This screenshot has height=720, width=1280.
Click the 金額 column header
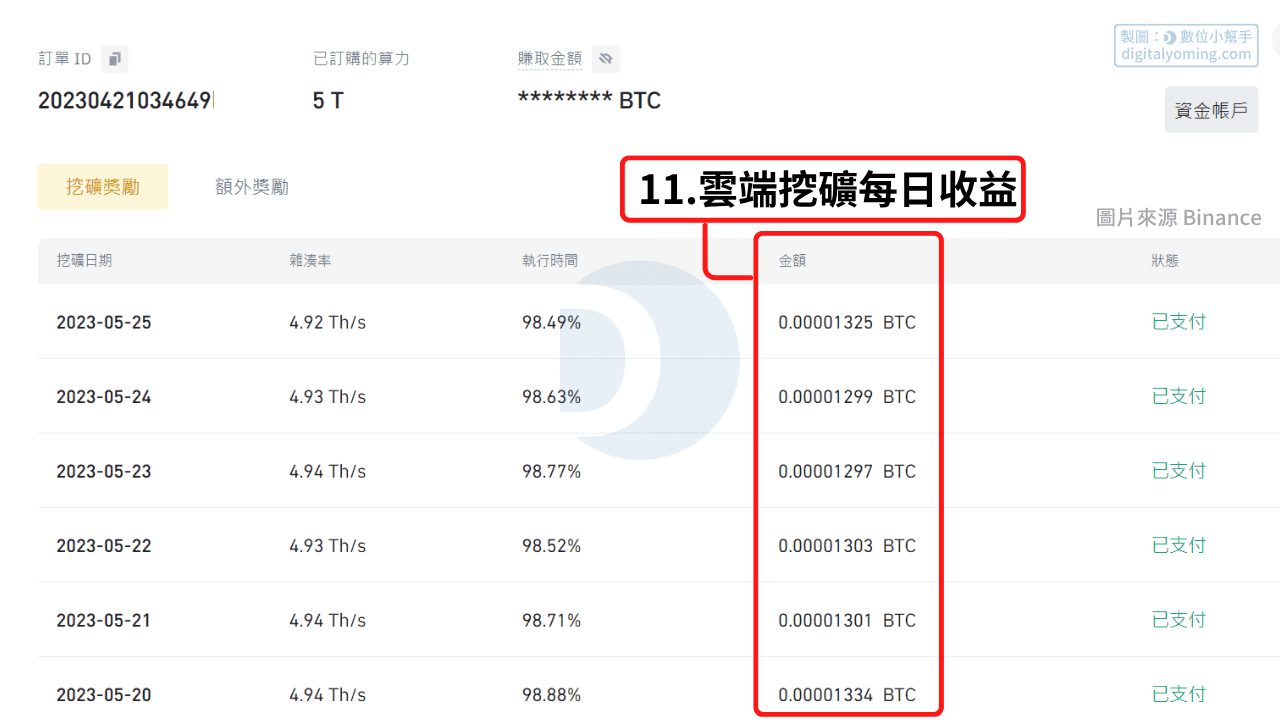coord(792,261)
